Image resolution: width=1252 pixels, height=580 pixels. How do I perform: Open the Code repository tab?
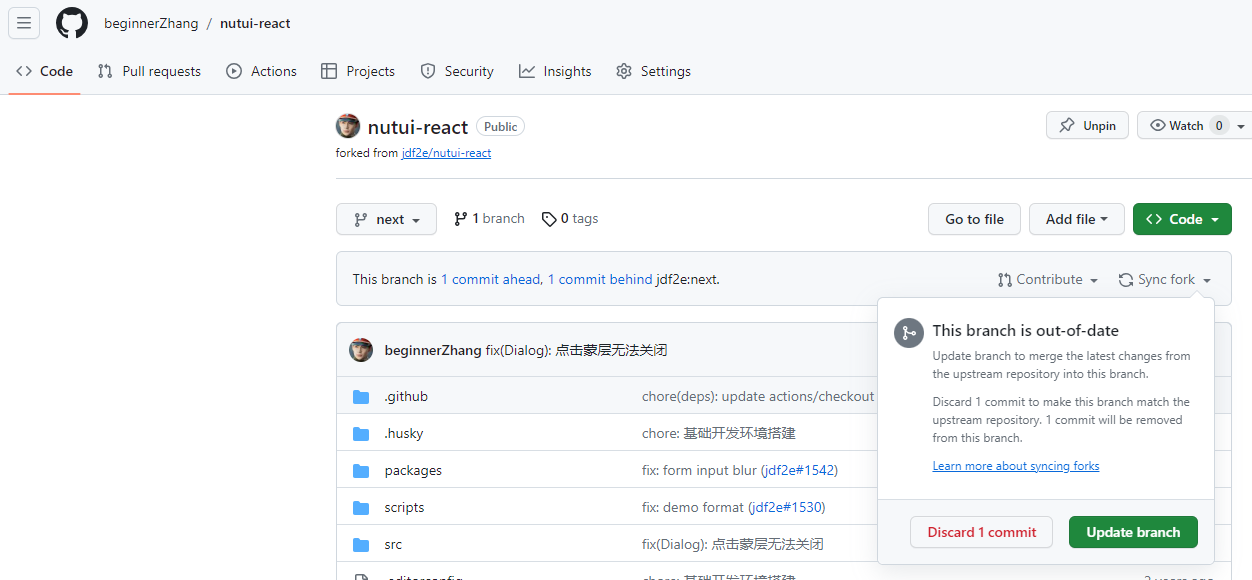pyautogui.click(x=44, y=71)
